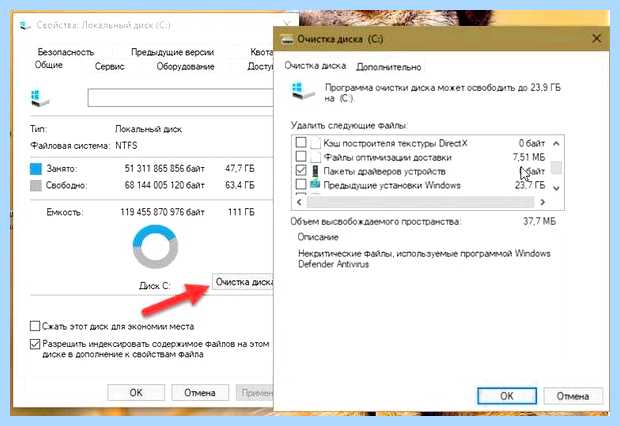The image size is (620, 426).
Task: Open the 'Безопасность' tab in Properties window
Action: [66, 52]
